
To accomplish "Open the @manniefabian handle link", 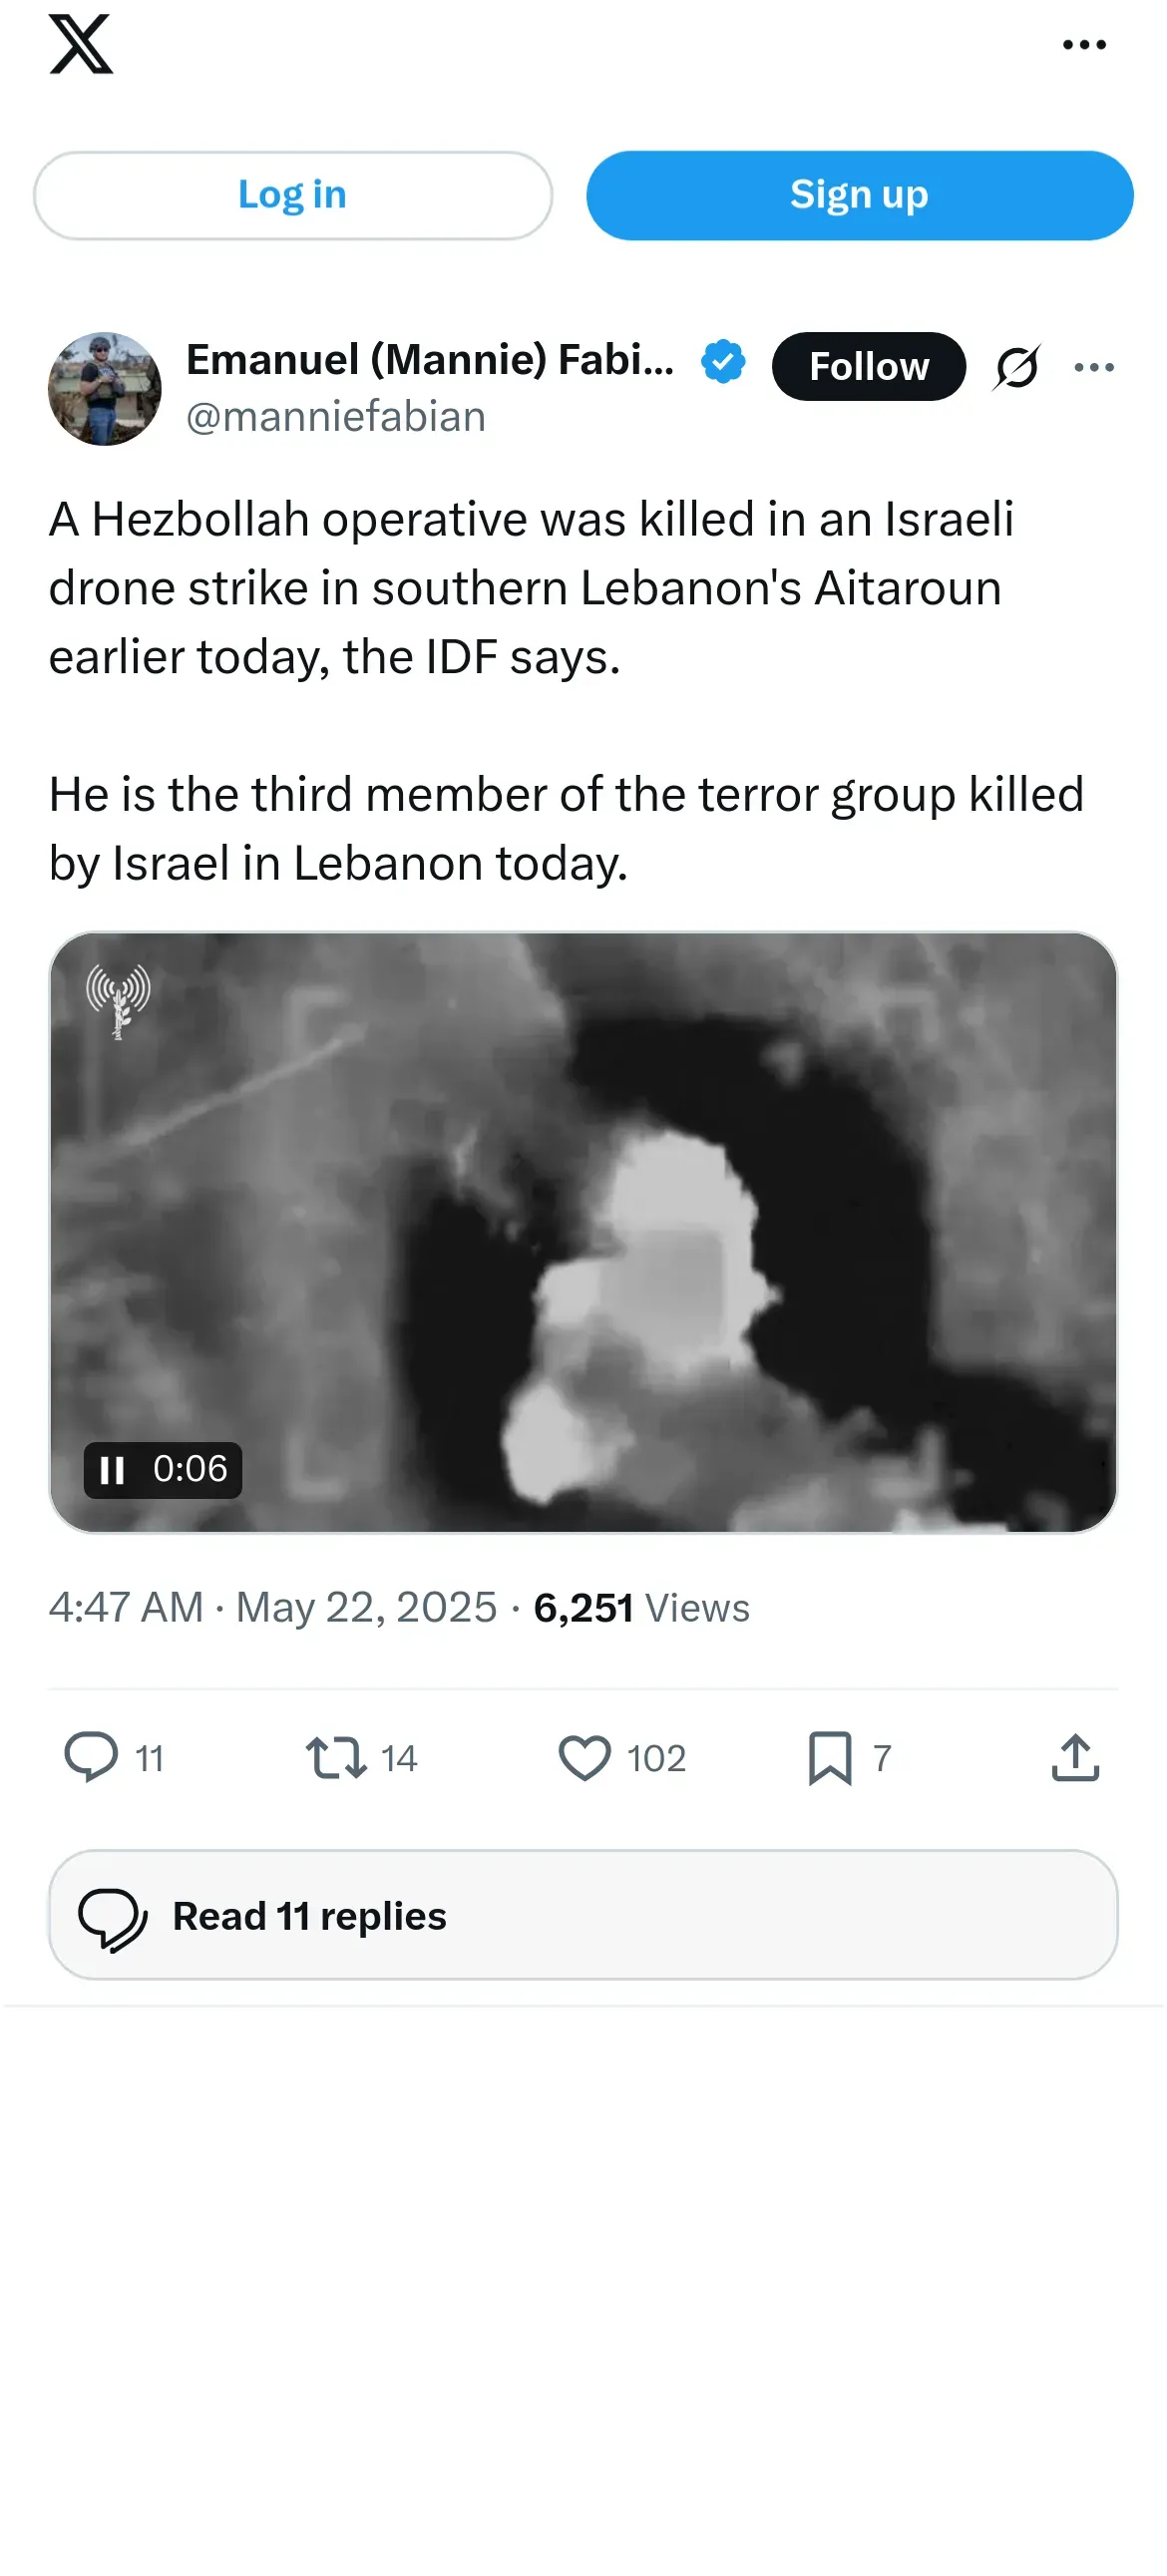I will 336,417.
